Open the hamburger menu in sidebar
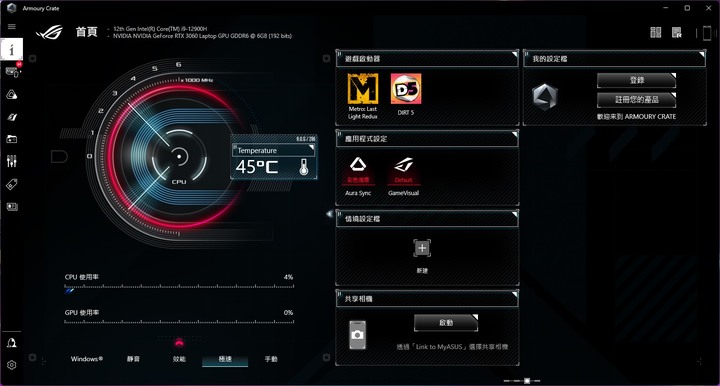The width and height of the screenshot is (720, 386). pyautogui.click(x=11, y=27)
